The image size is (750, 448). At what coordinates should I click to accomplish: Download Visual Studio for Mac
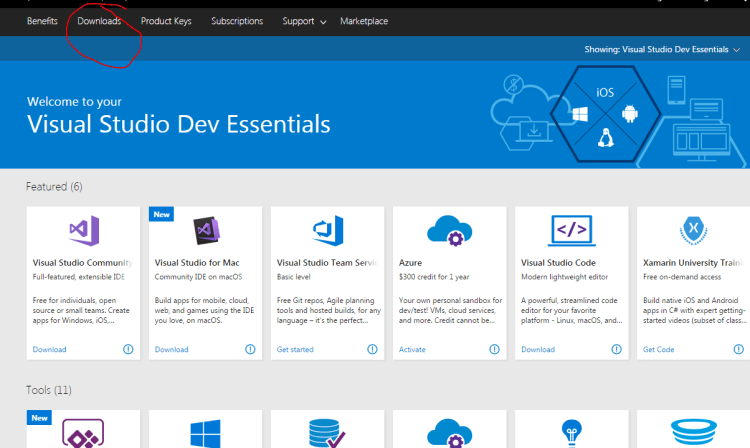171,350
